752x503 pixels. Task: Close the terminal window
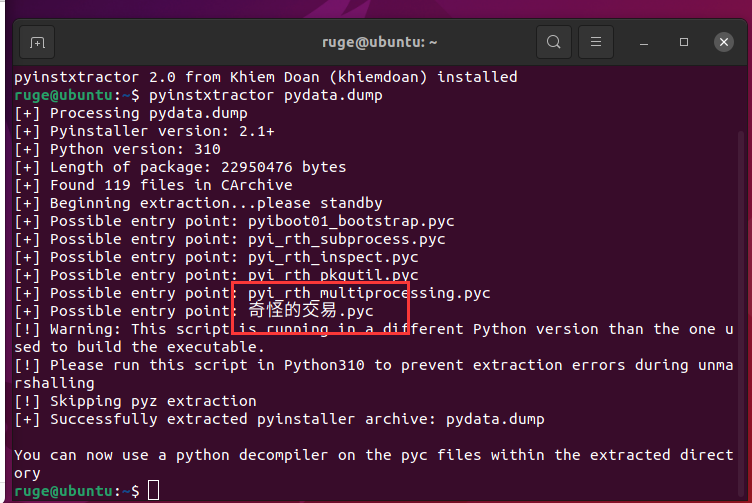click(x=724, y=43)
